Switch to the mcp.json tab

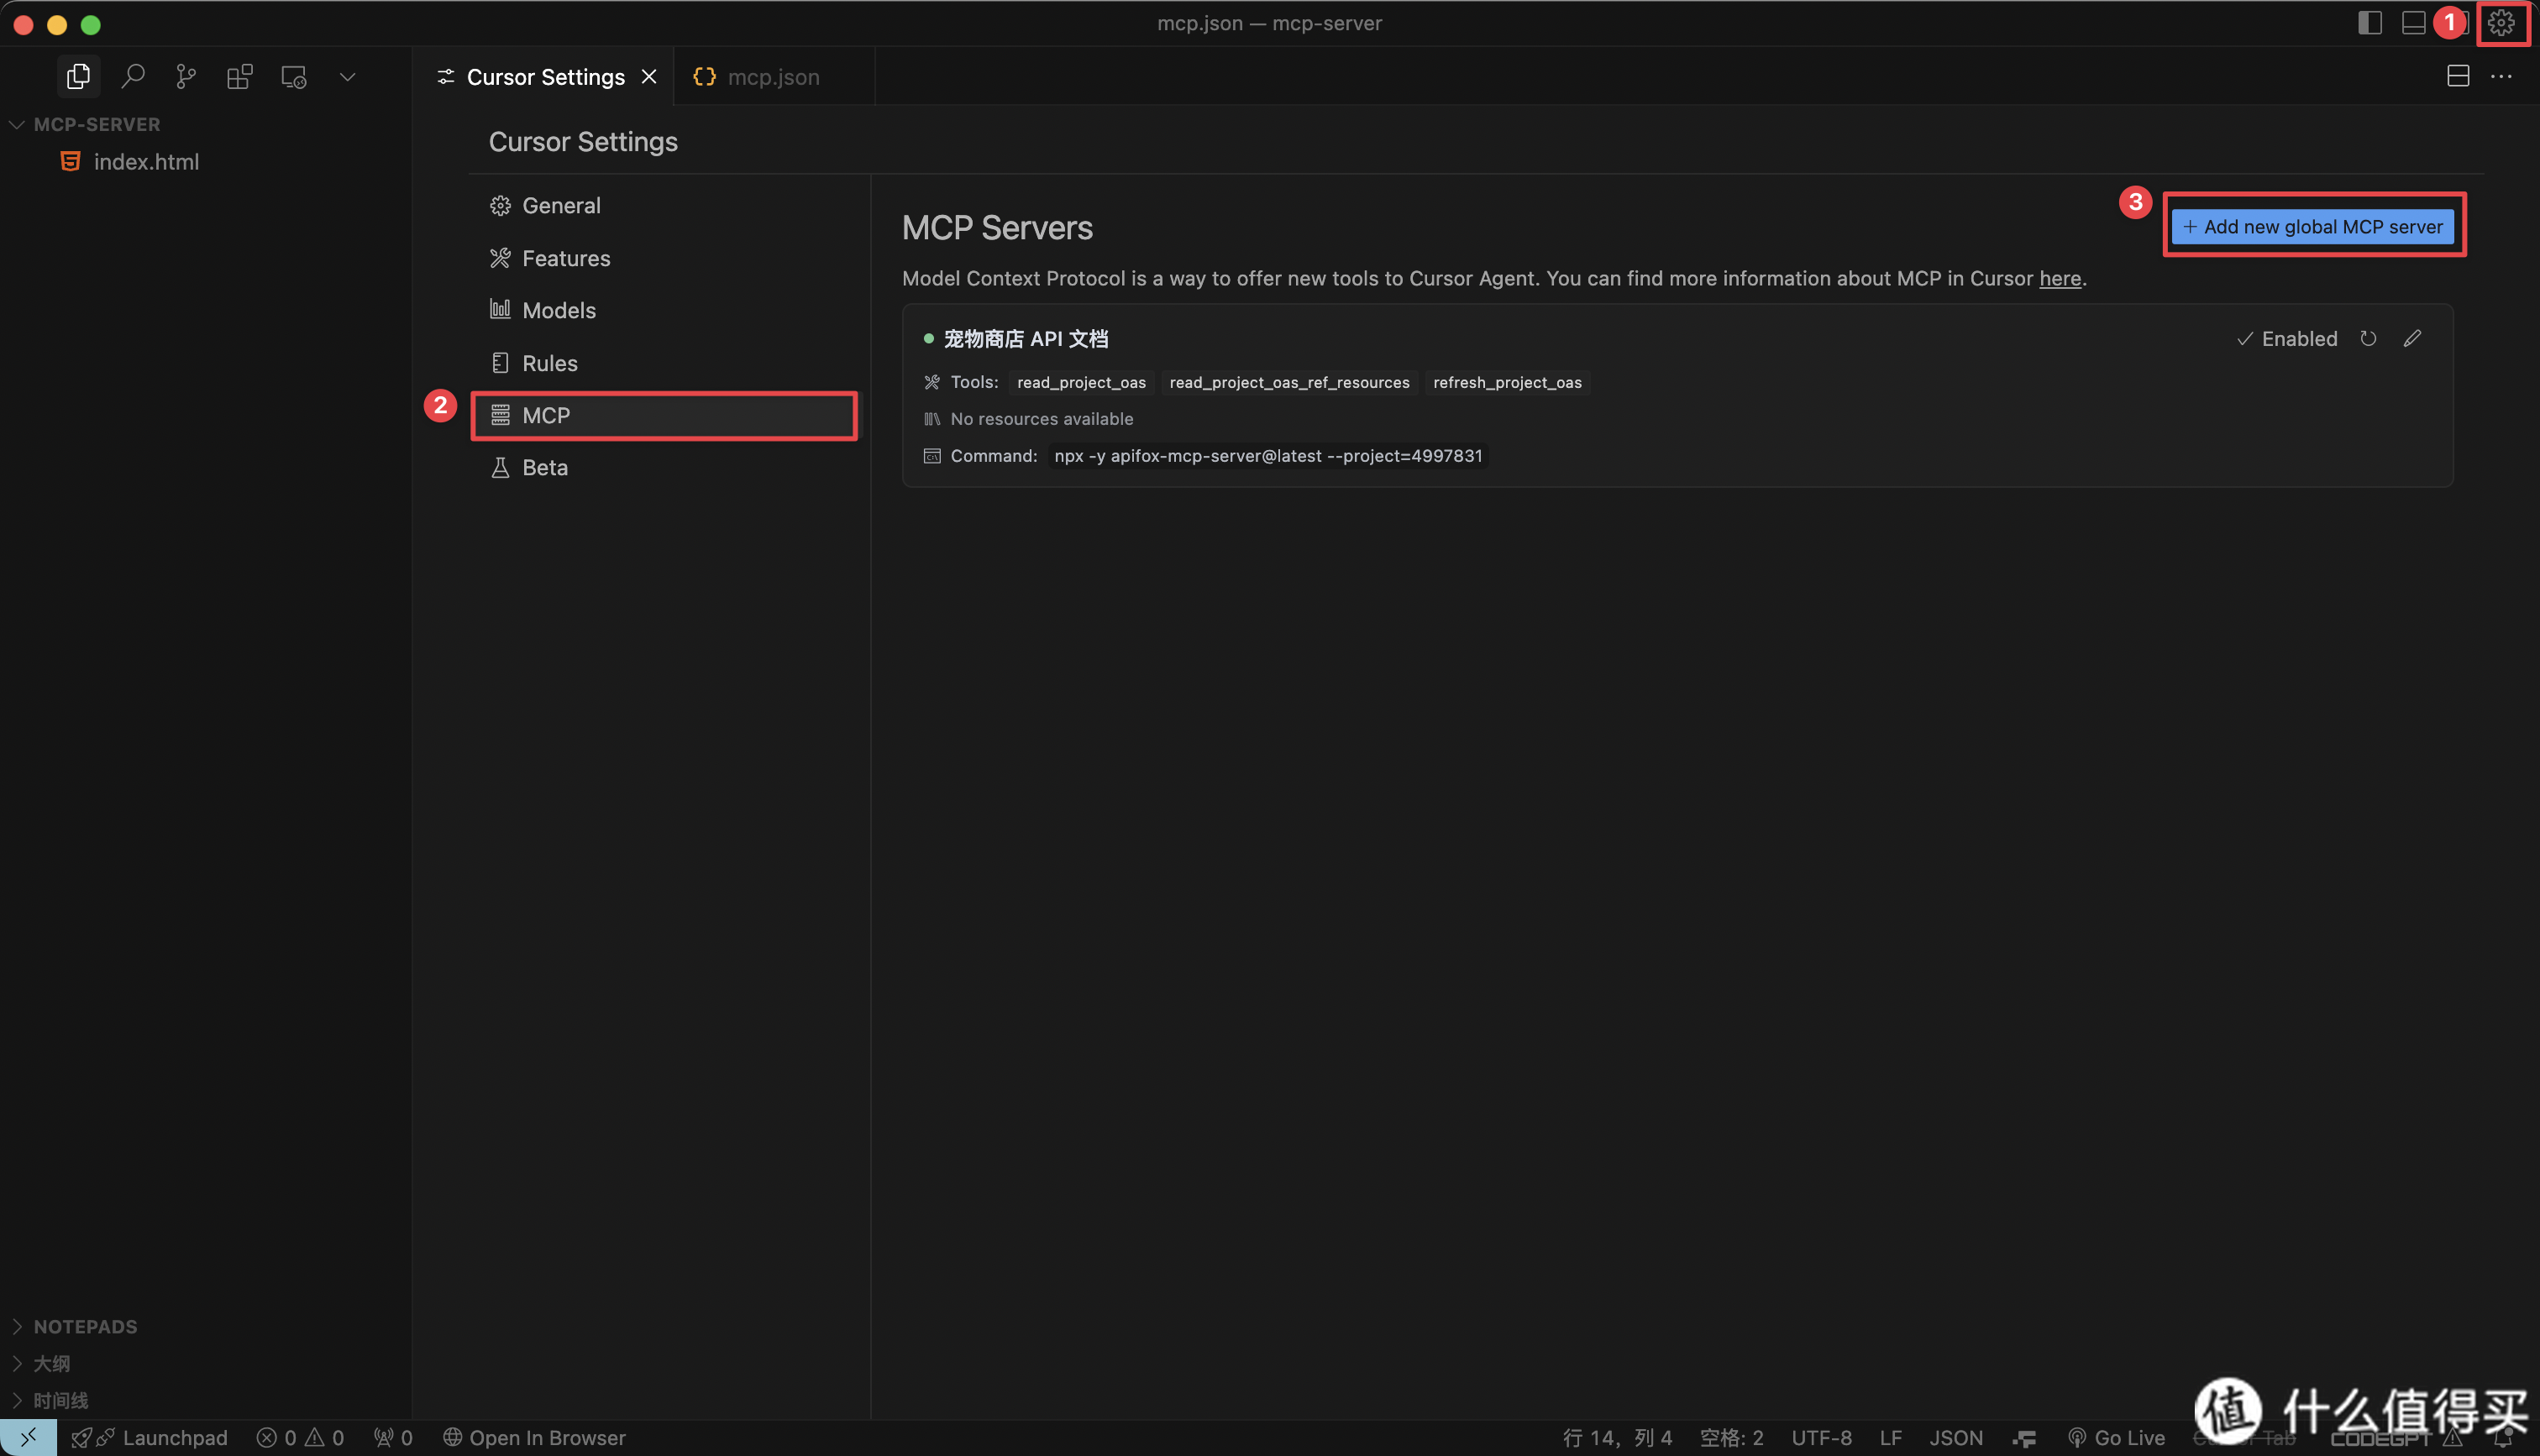pos(772,77)
